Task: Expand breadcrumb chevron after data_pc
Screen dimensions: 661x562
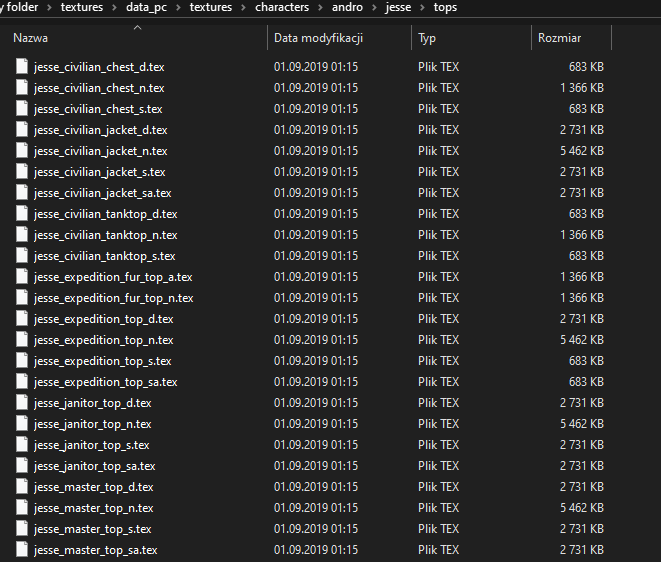Action: (178, 8)
